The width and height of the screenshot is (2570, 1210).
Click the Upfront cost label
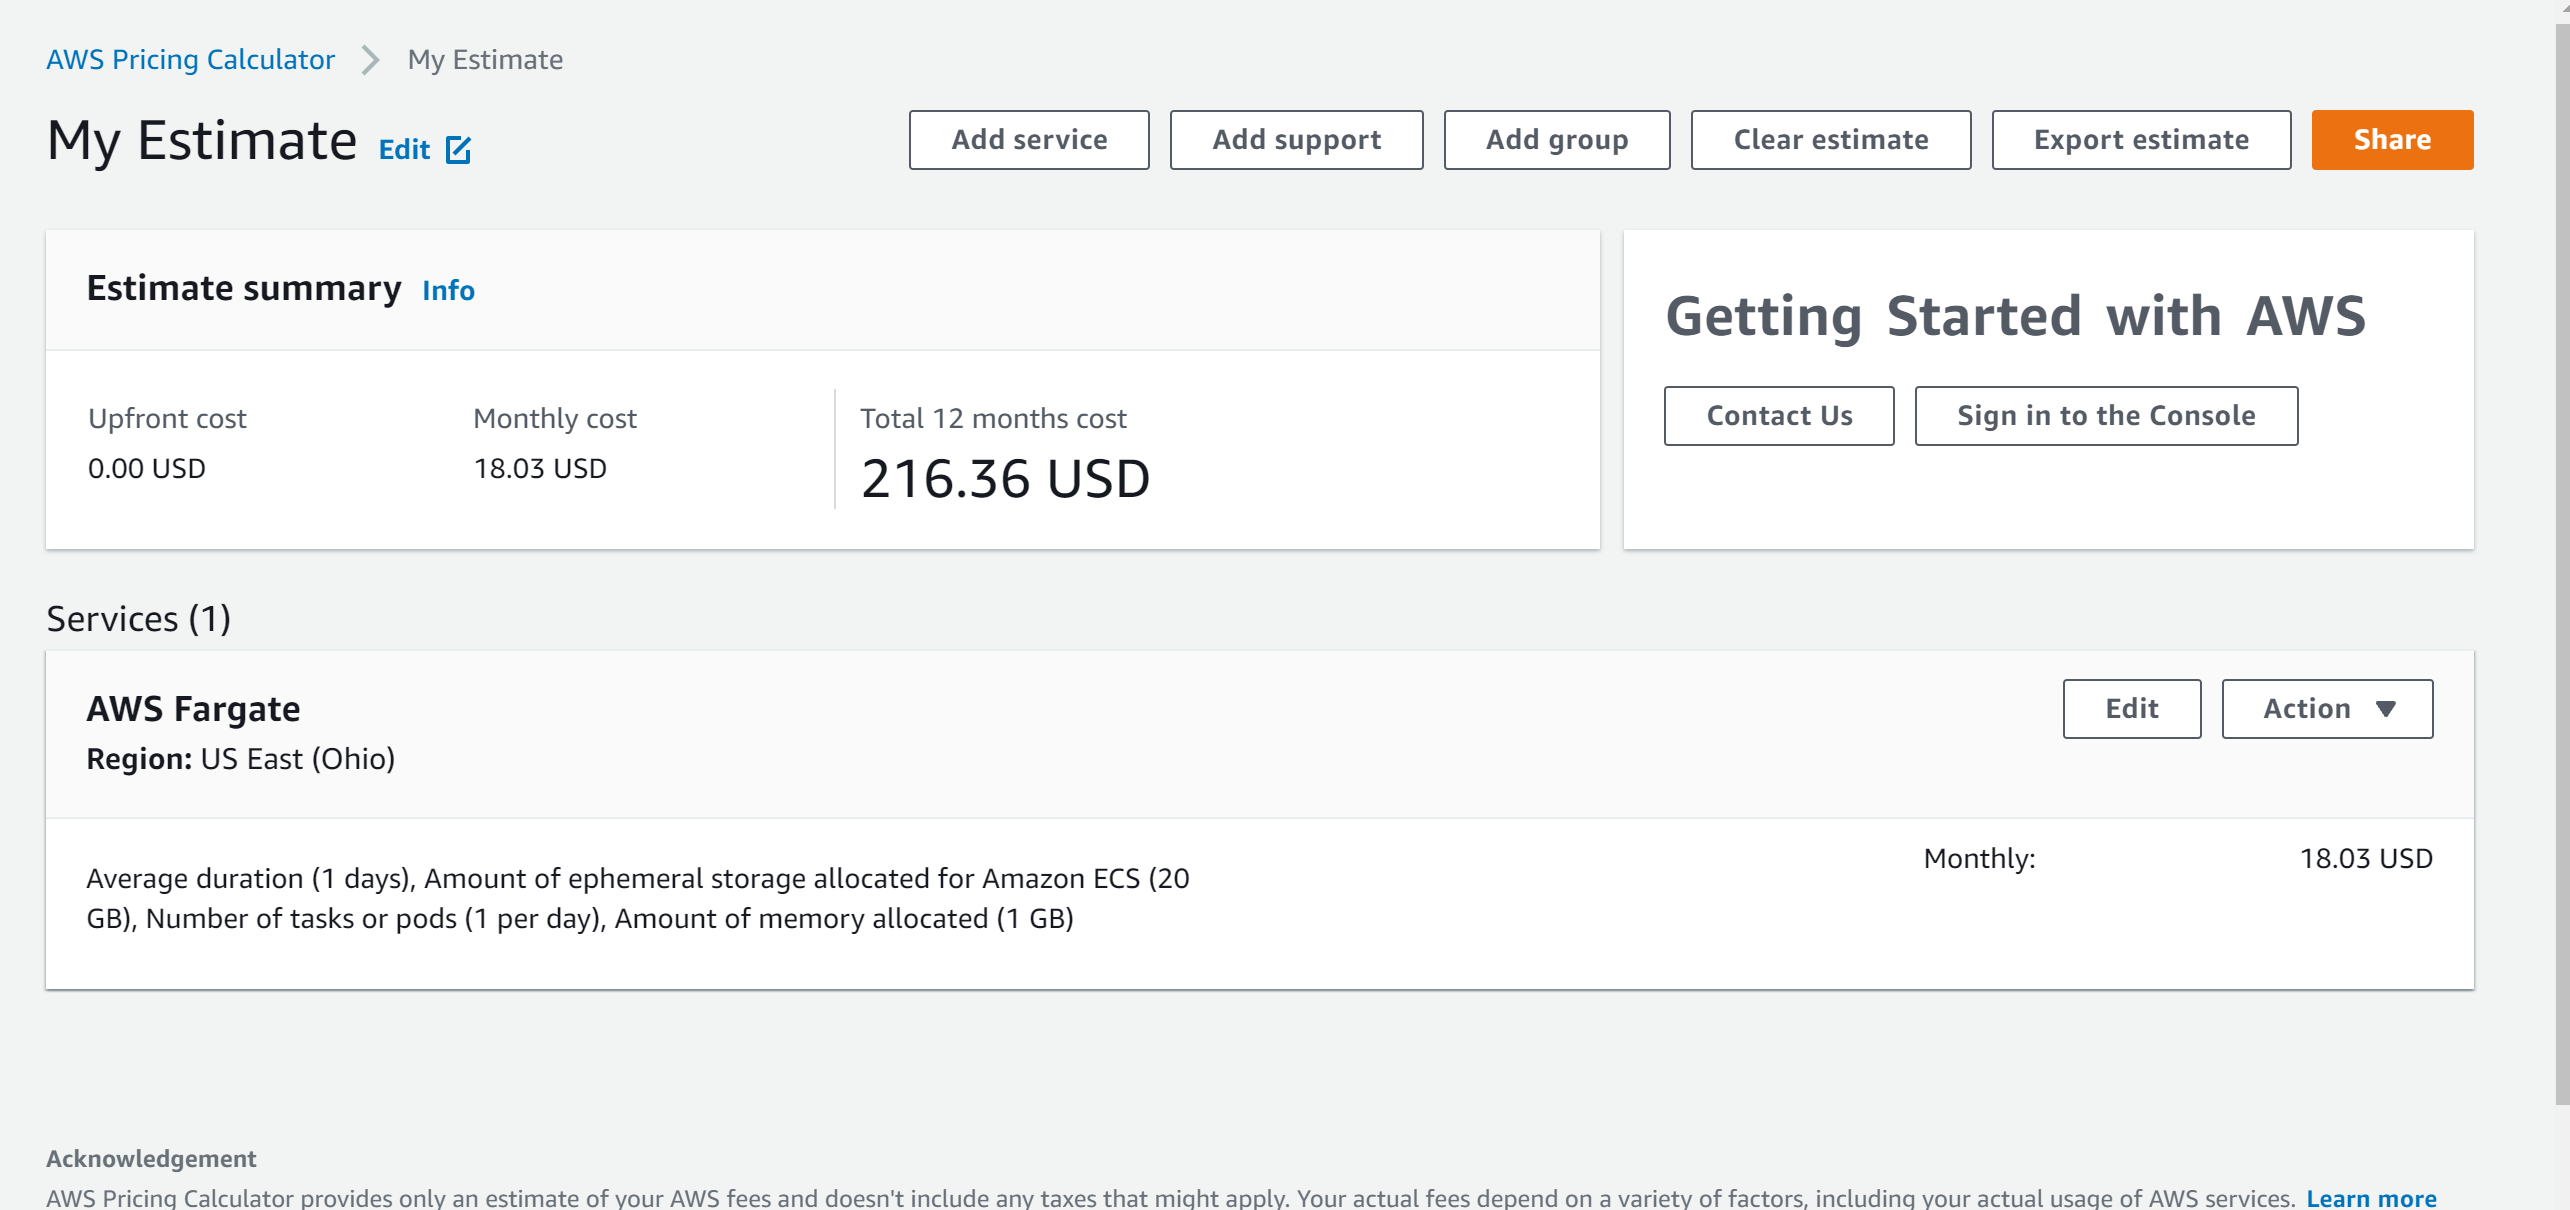tap(167, 418)
